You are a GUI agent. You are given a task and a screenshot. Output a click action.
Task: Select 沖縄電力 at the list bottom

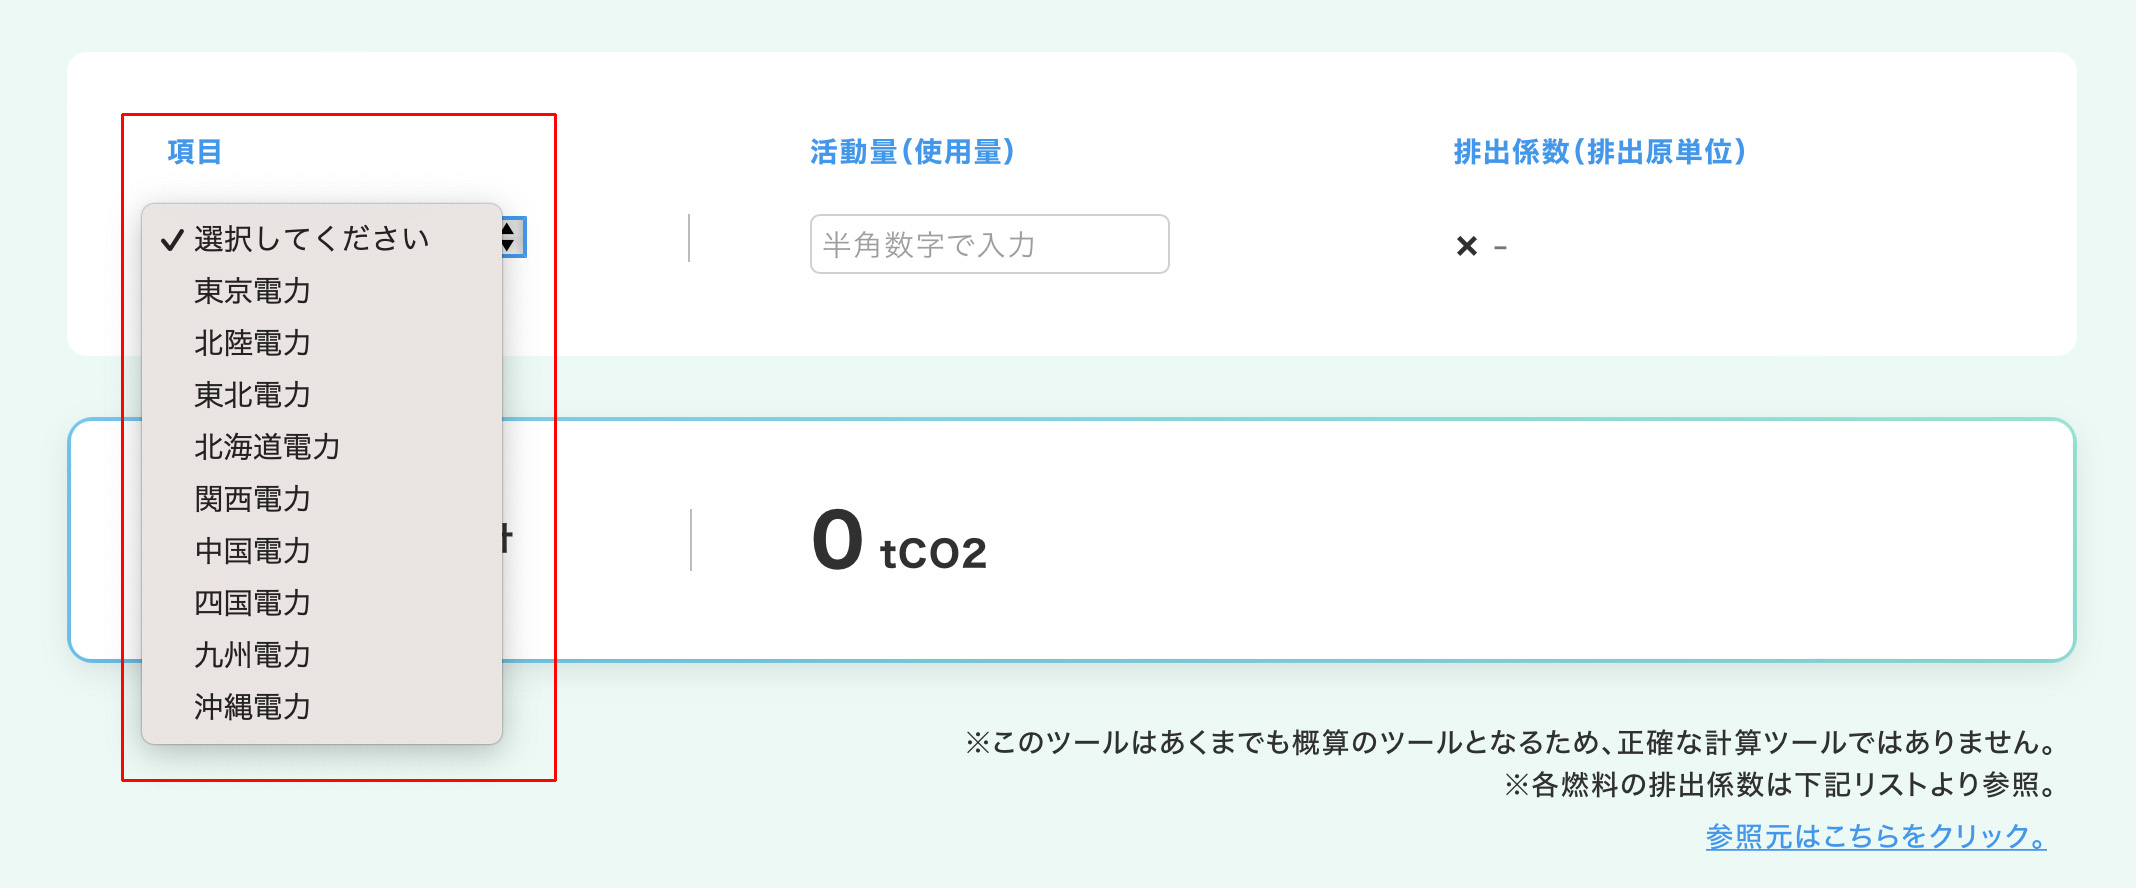click(x=252, y=707)
